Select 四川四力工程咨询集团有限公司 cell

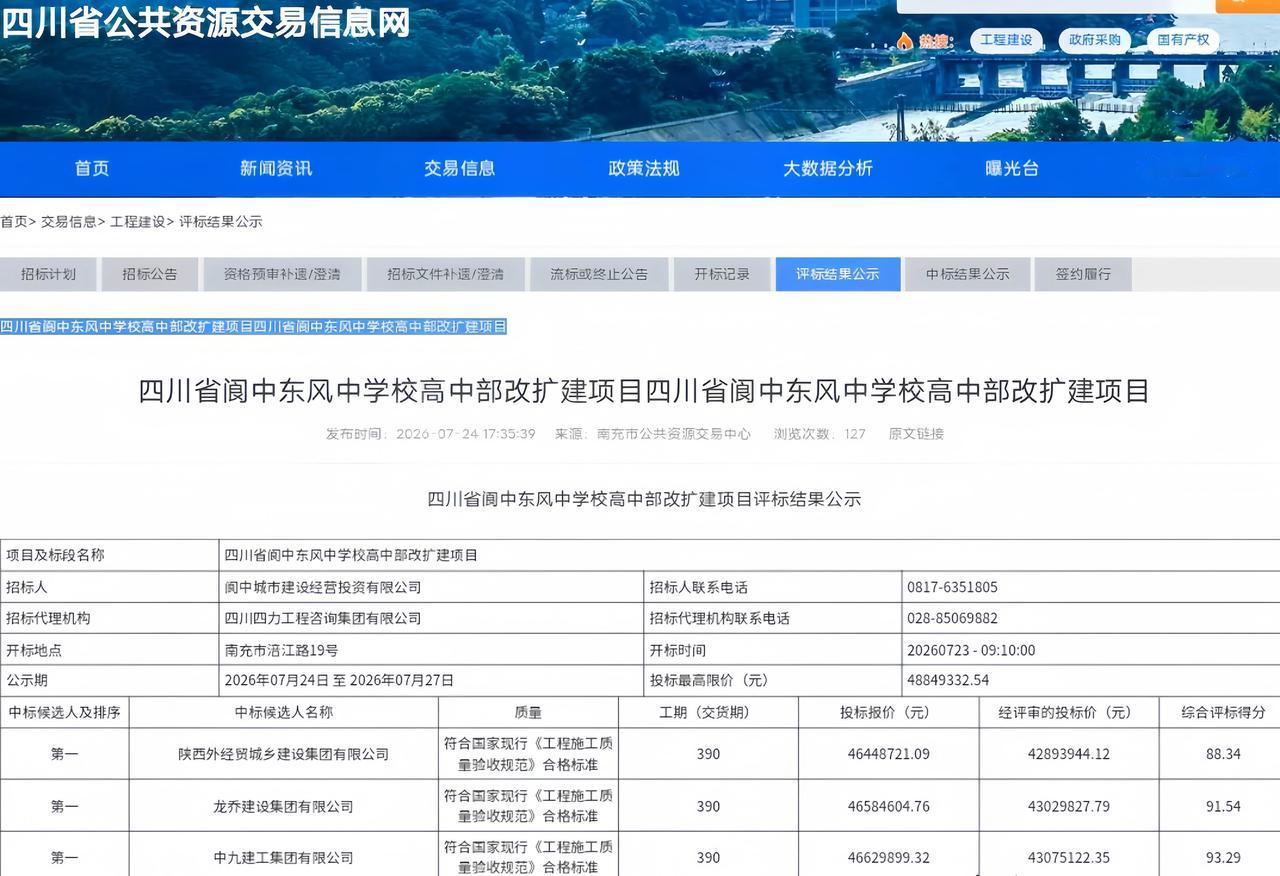pos(432,618)
